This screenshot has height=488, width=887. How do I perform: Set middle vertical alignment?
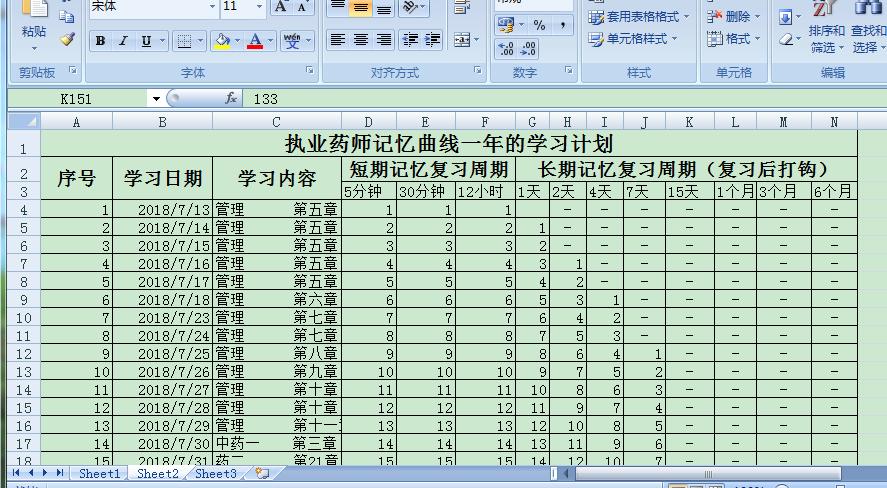361,8
